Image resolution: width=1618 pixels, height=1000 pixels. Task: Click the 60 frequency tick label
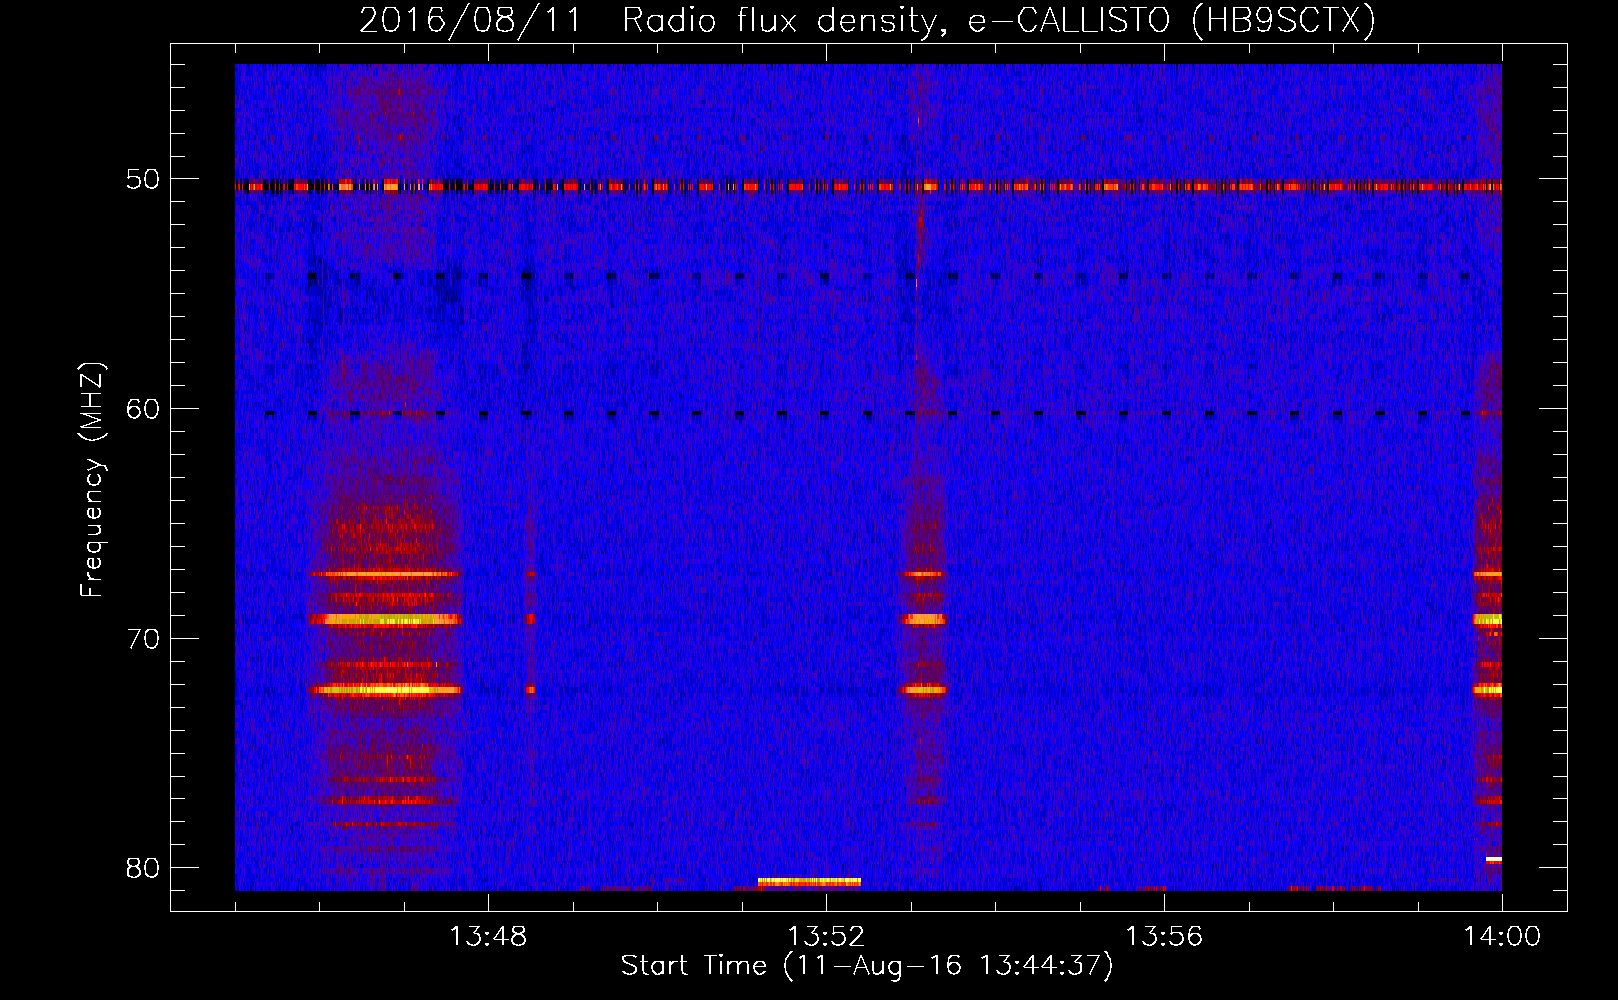(x=143, y=409)
